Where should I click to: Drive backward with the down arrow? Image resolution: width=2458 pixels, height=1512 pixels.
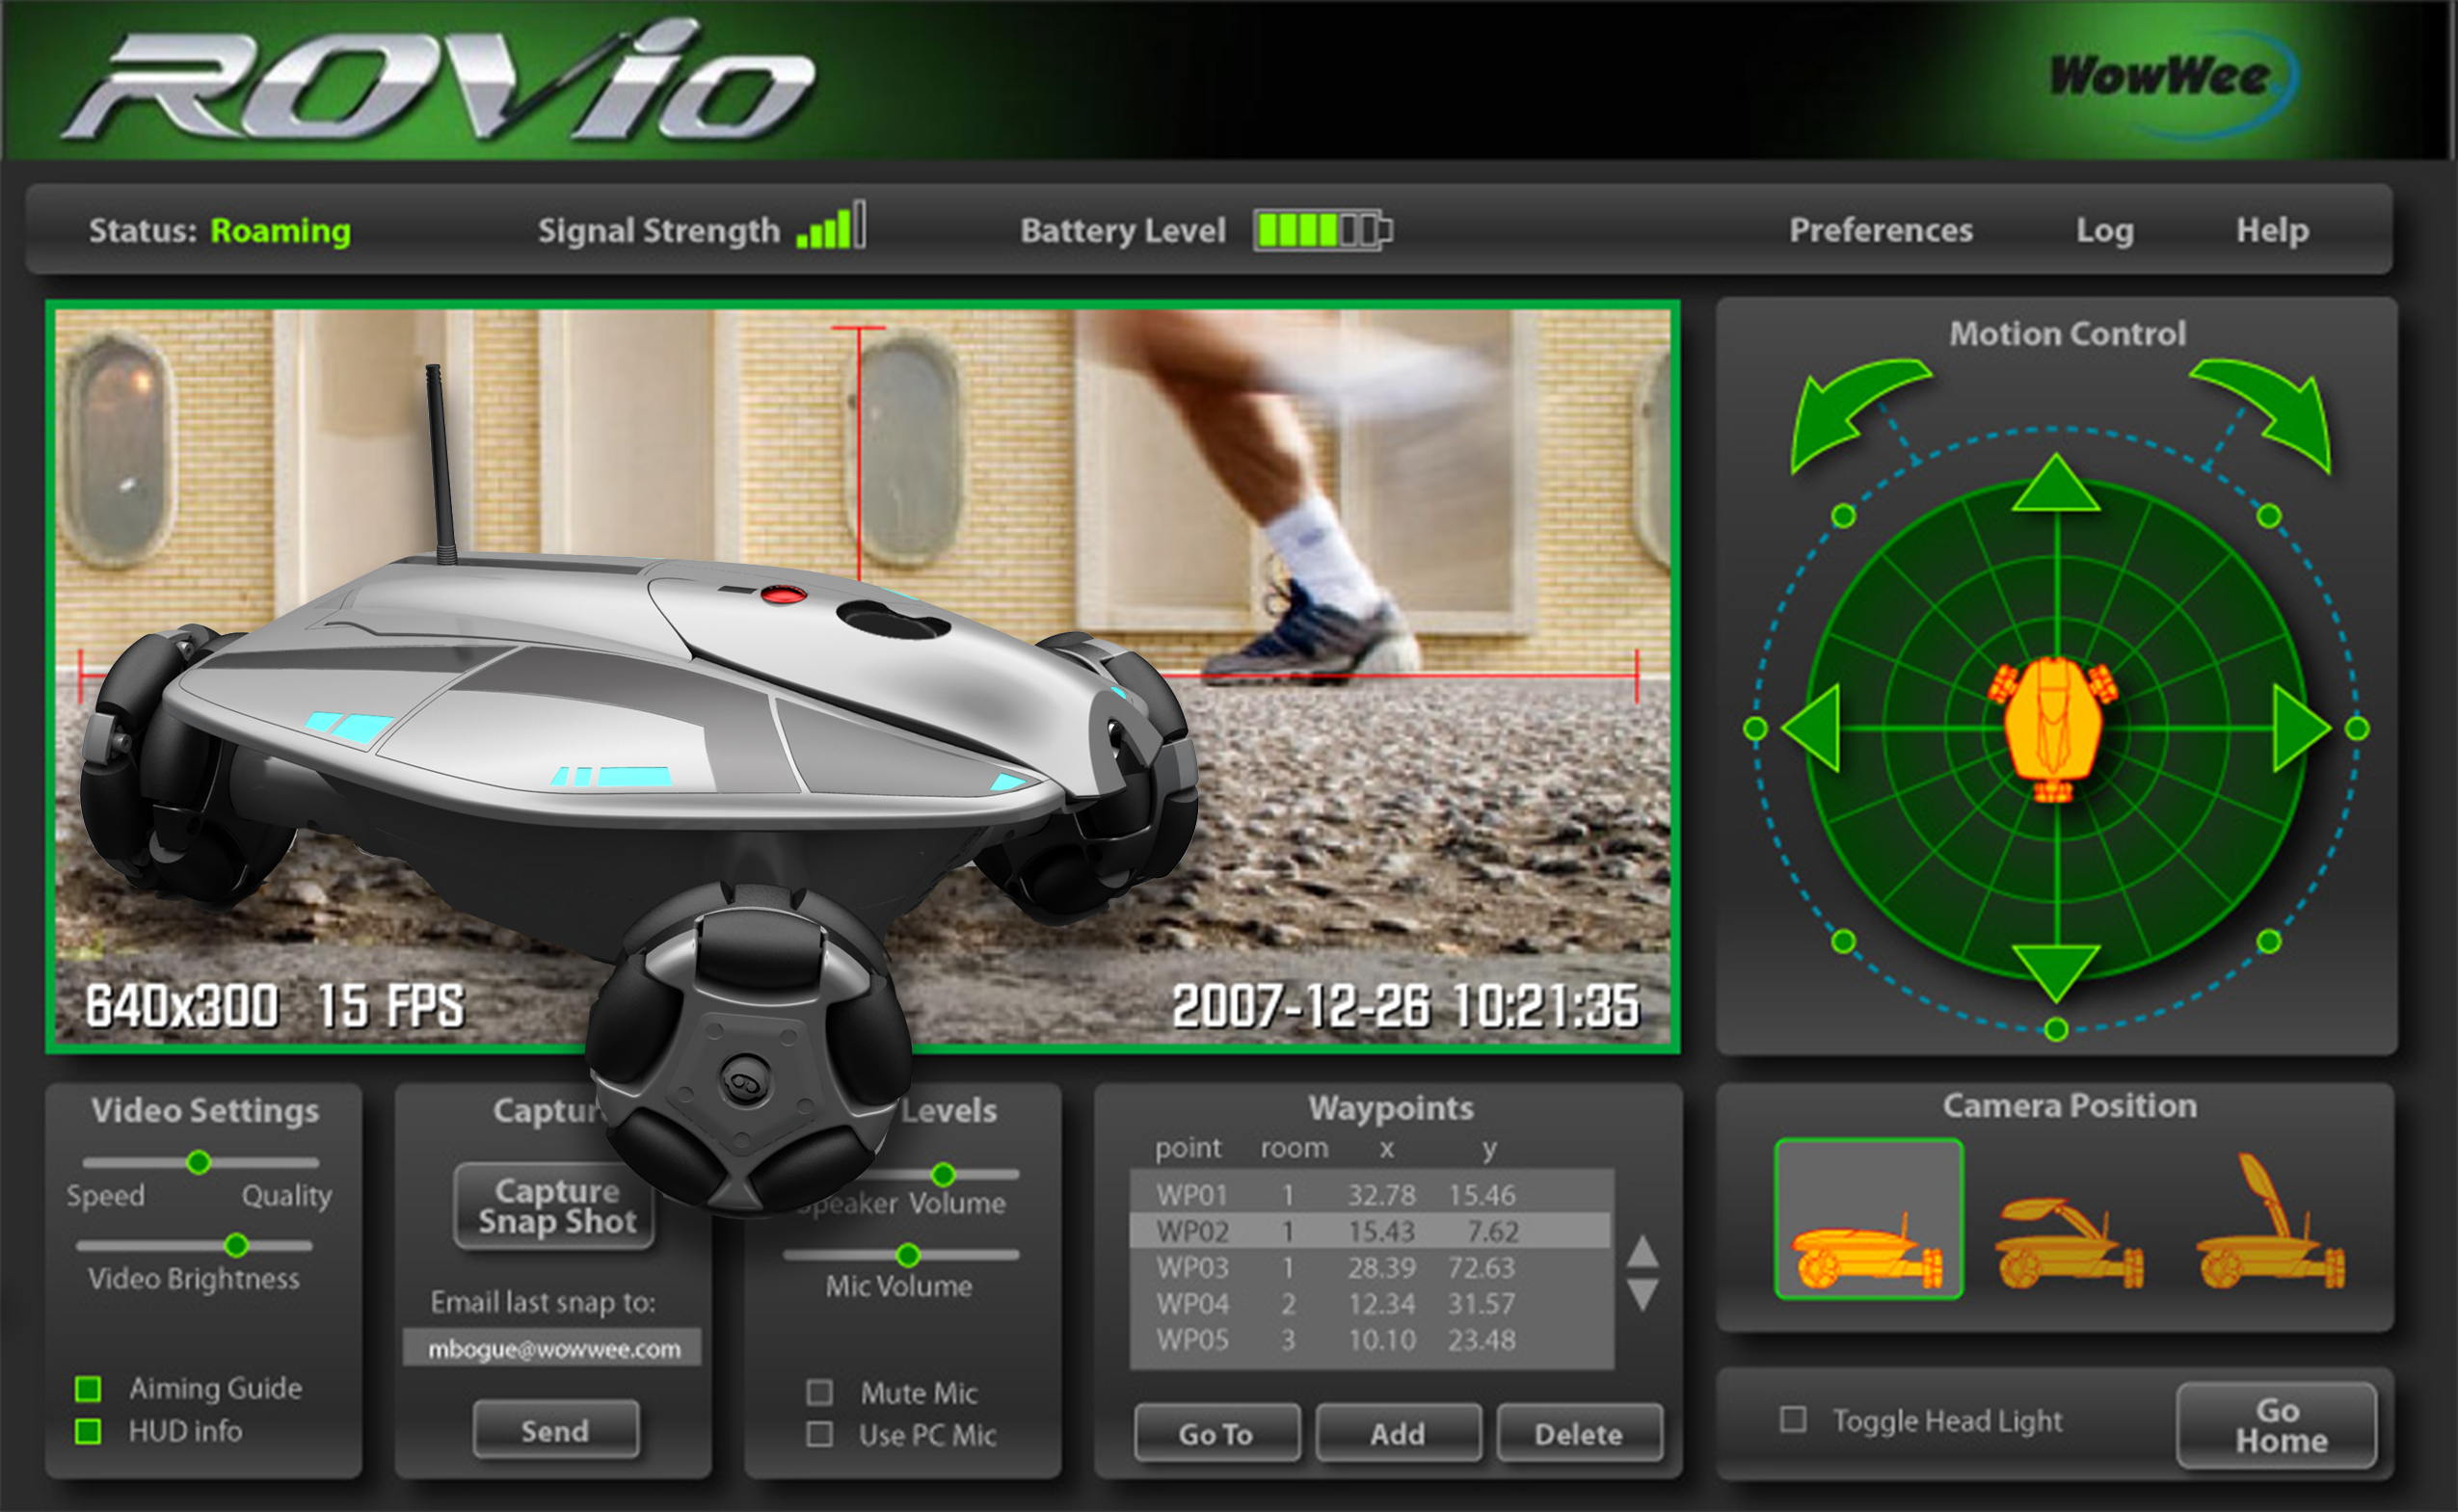(x=2056, y=973)
